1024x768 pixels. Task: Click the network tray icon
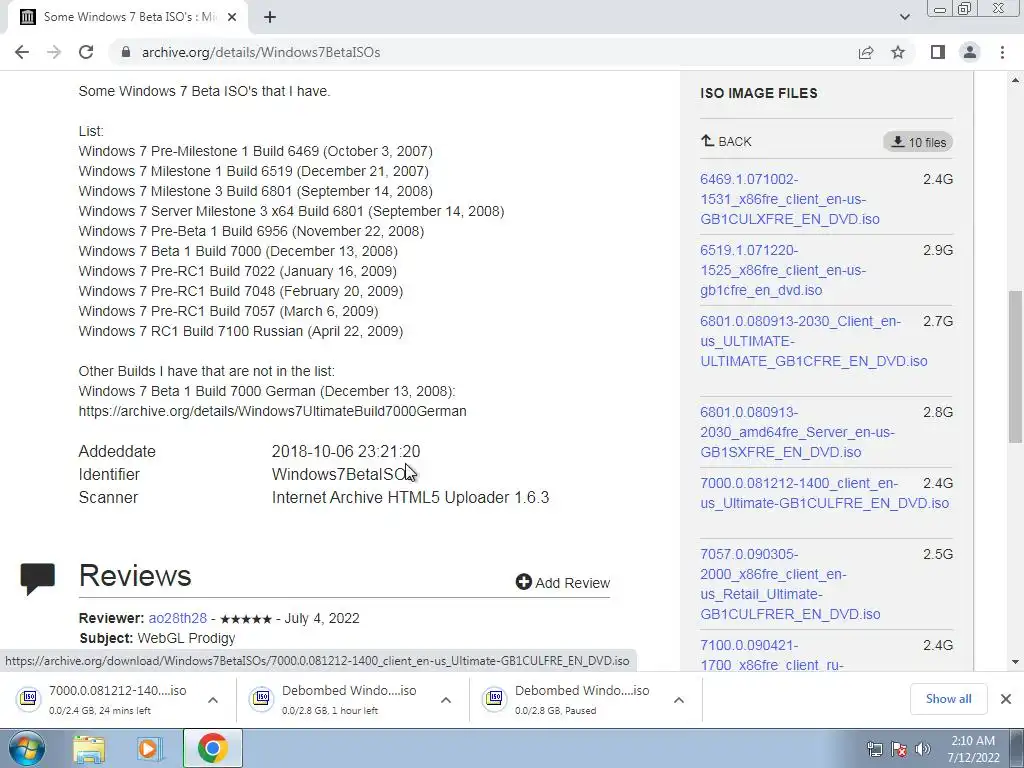point(874,749)
